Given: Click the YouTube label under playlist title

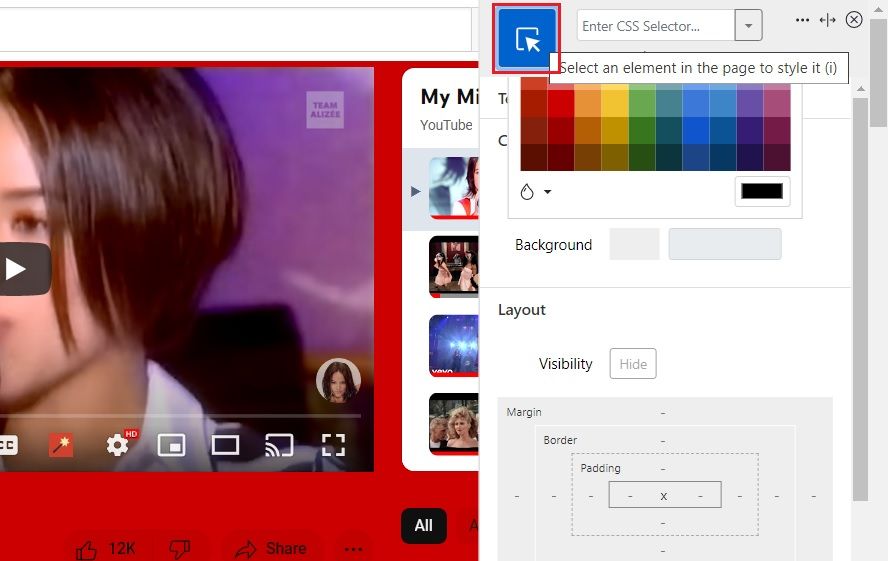Looking at the screenshot, I should (446, 125).
